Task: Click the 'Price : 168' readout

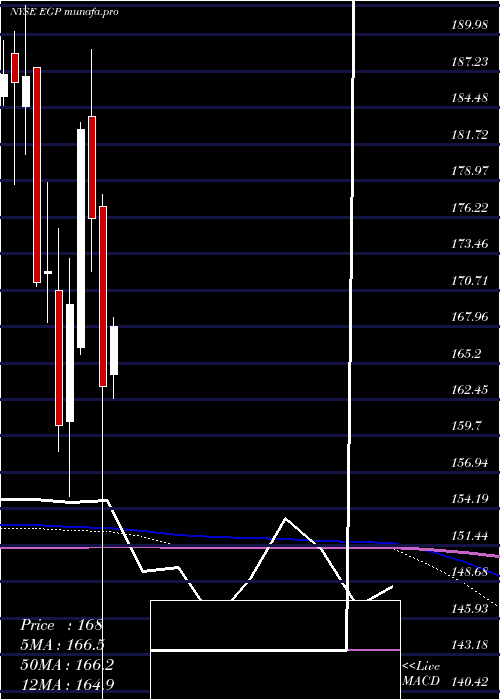Action: pyautogui.click(x=62, y=625)
